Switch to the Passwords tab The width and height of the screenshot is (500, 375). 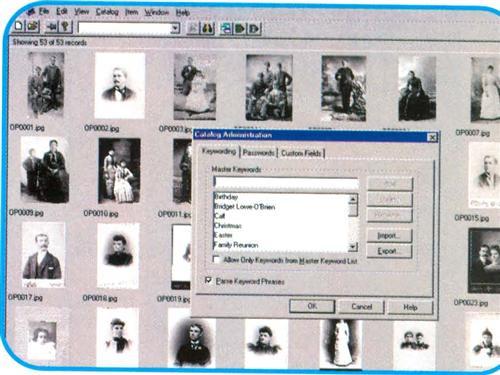tap(258, 153)
